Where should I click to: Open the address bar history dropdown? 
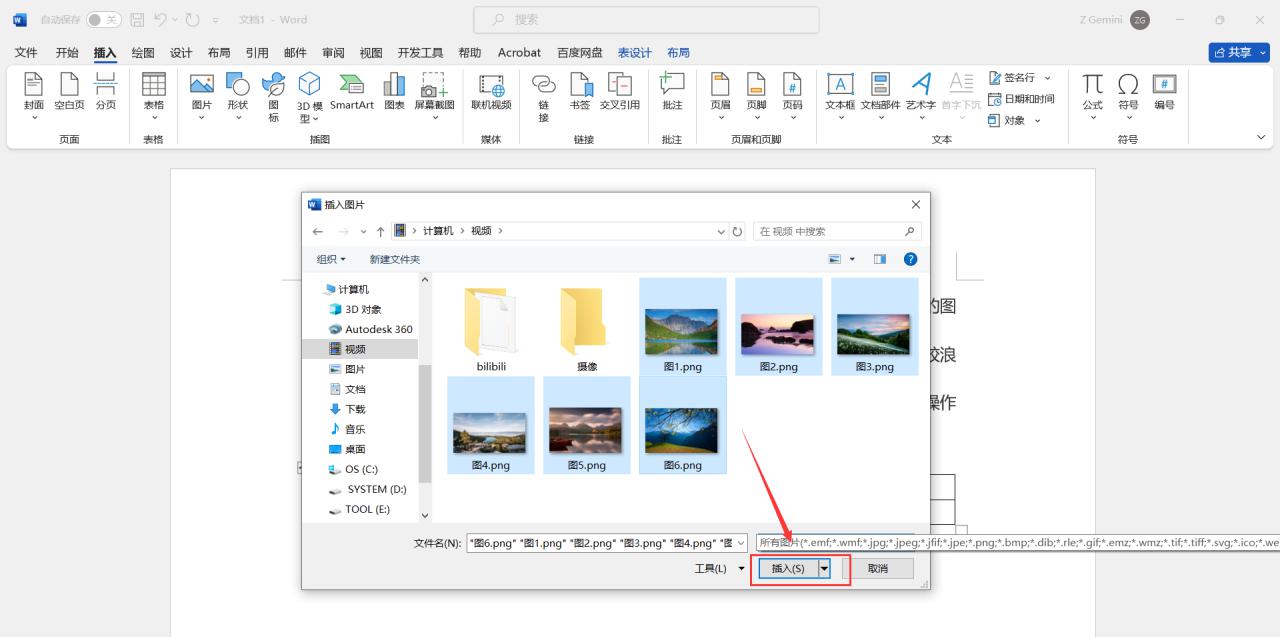(722, 231)
